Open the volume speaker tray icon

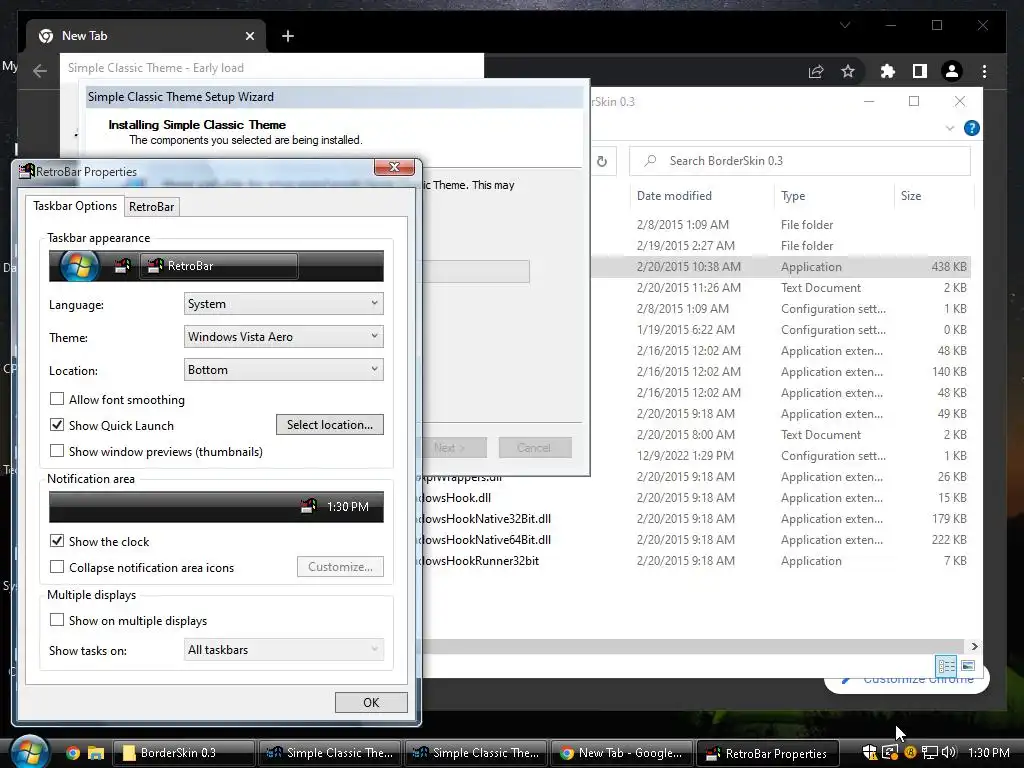949,752
